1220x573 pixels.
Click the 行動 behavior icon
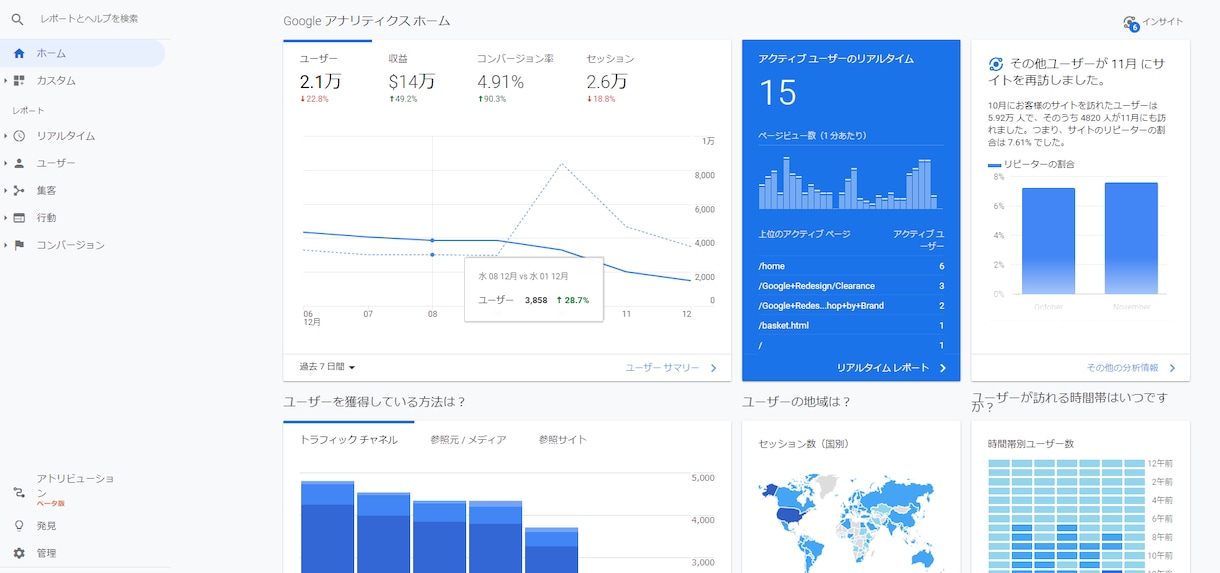[x=19, y=217]
